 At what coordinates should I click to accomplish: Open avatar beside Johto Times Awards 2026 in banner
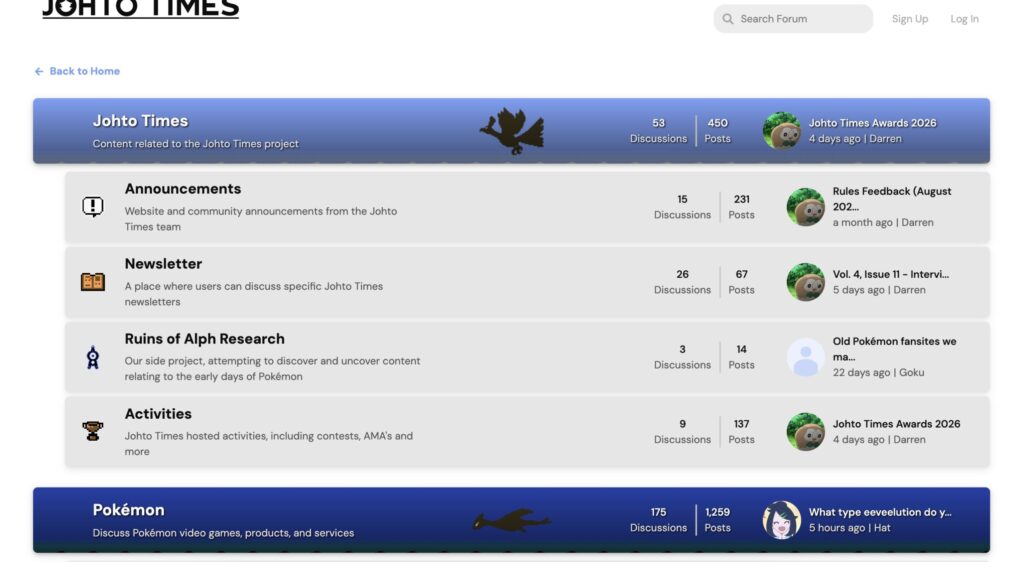pos(781,131)
